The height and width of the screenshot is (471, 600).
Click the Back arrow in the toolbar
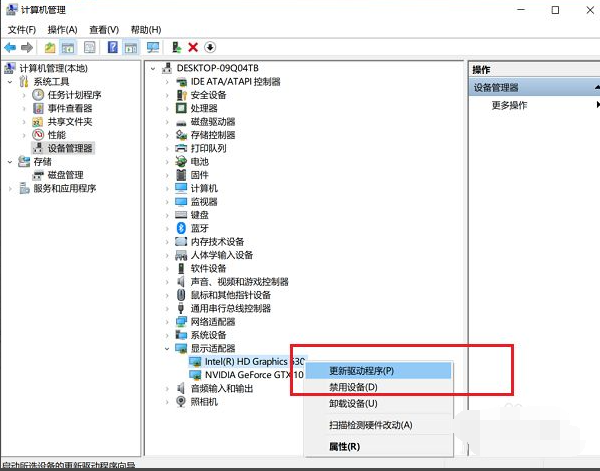(10, 47)
